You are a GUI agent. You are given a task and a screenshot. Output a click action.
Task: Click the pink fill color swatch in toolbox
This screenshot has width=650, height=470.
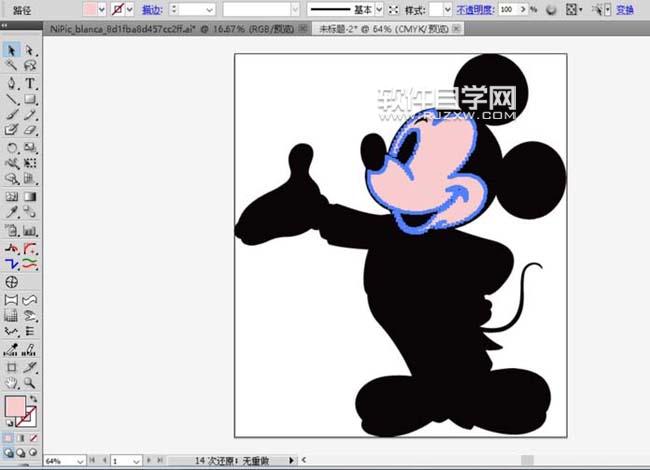pos(15,406)
